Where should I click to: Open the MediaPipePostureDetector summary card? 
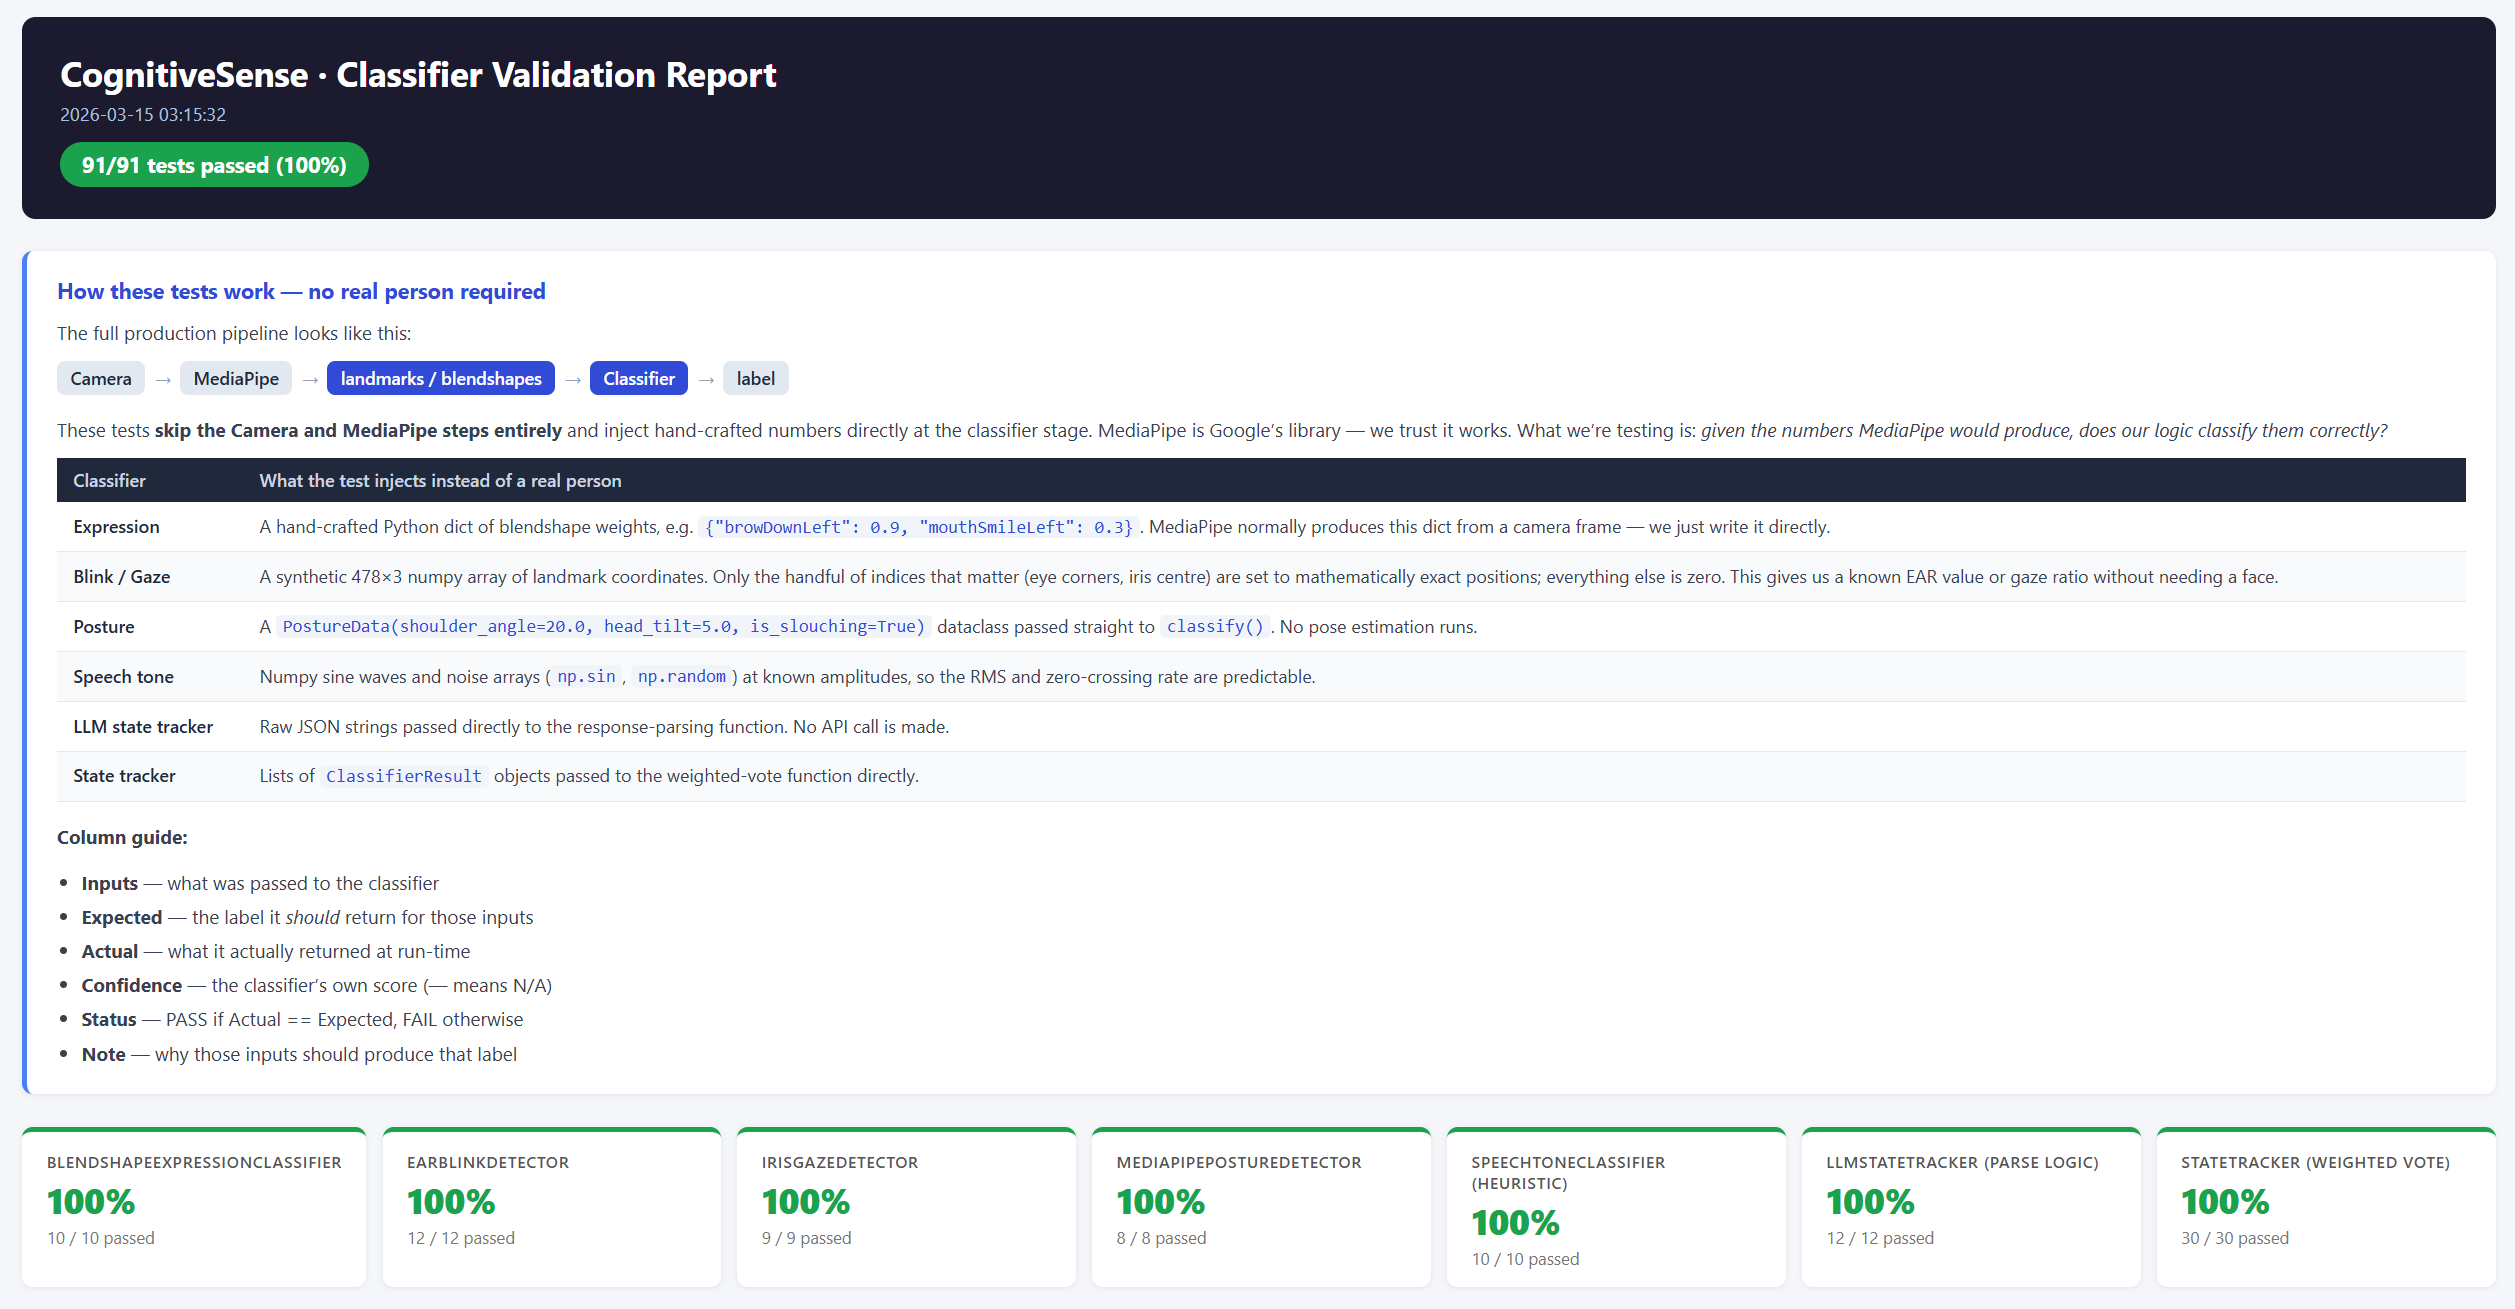tap(1260, 1207)
